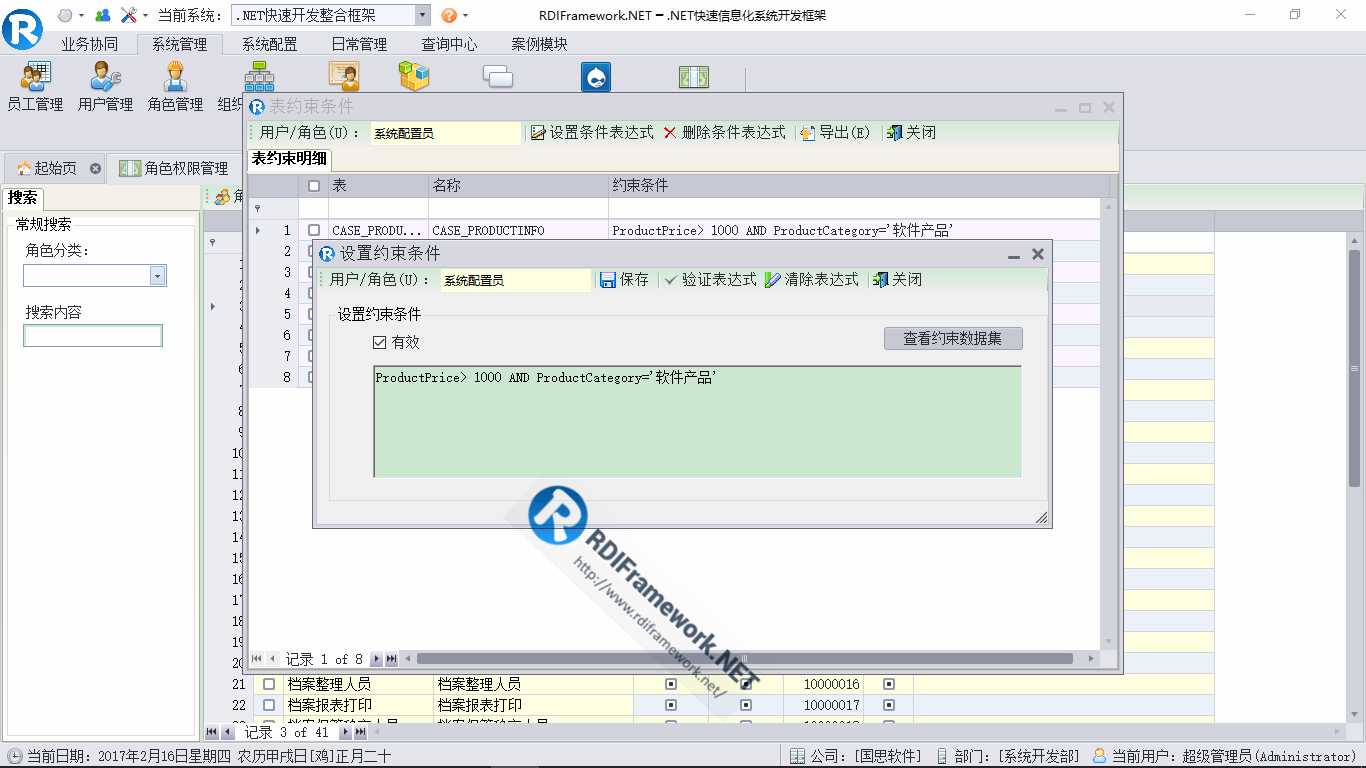Toggle the 有效 checkbox
Image resolution: width=1366 pixels, height=768 pixels.
coord(379,342)
